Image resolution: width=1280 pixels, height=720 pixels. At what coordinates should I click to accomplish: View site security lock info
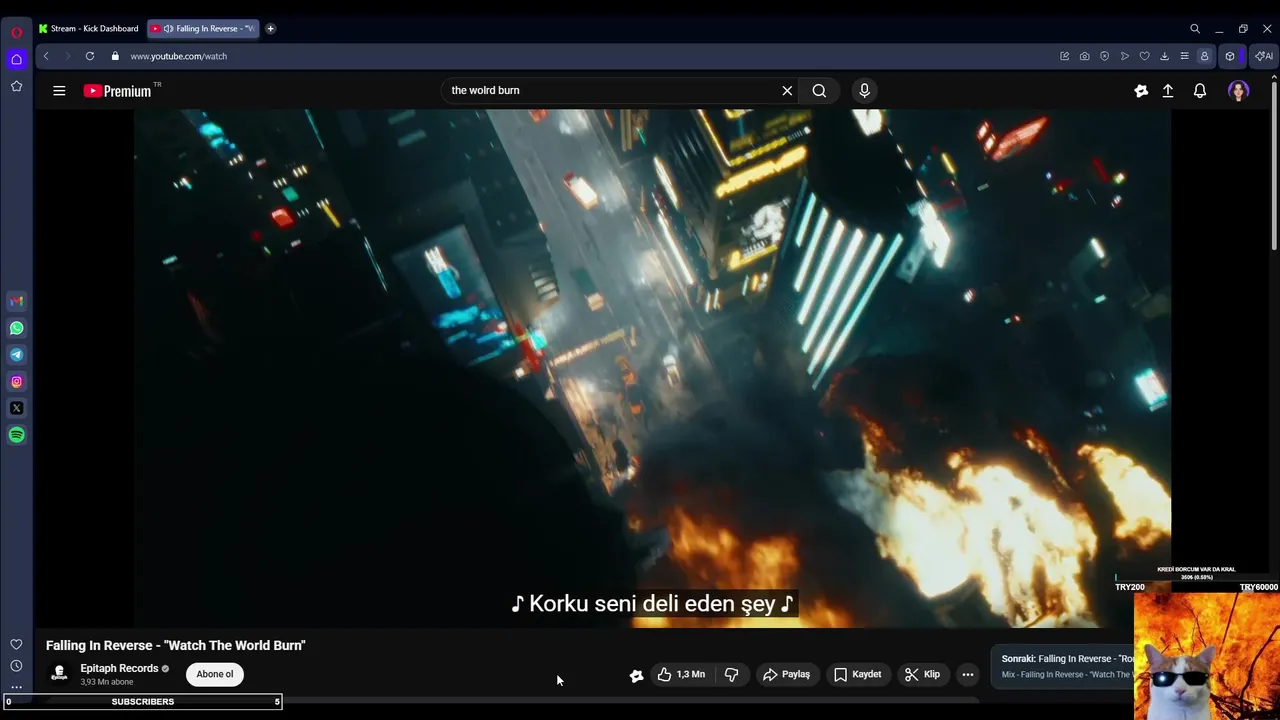(115, 56)
